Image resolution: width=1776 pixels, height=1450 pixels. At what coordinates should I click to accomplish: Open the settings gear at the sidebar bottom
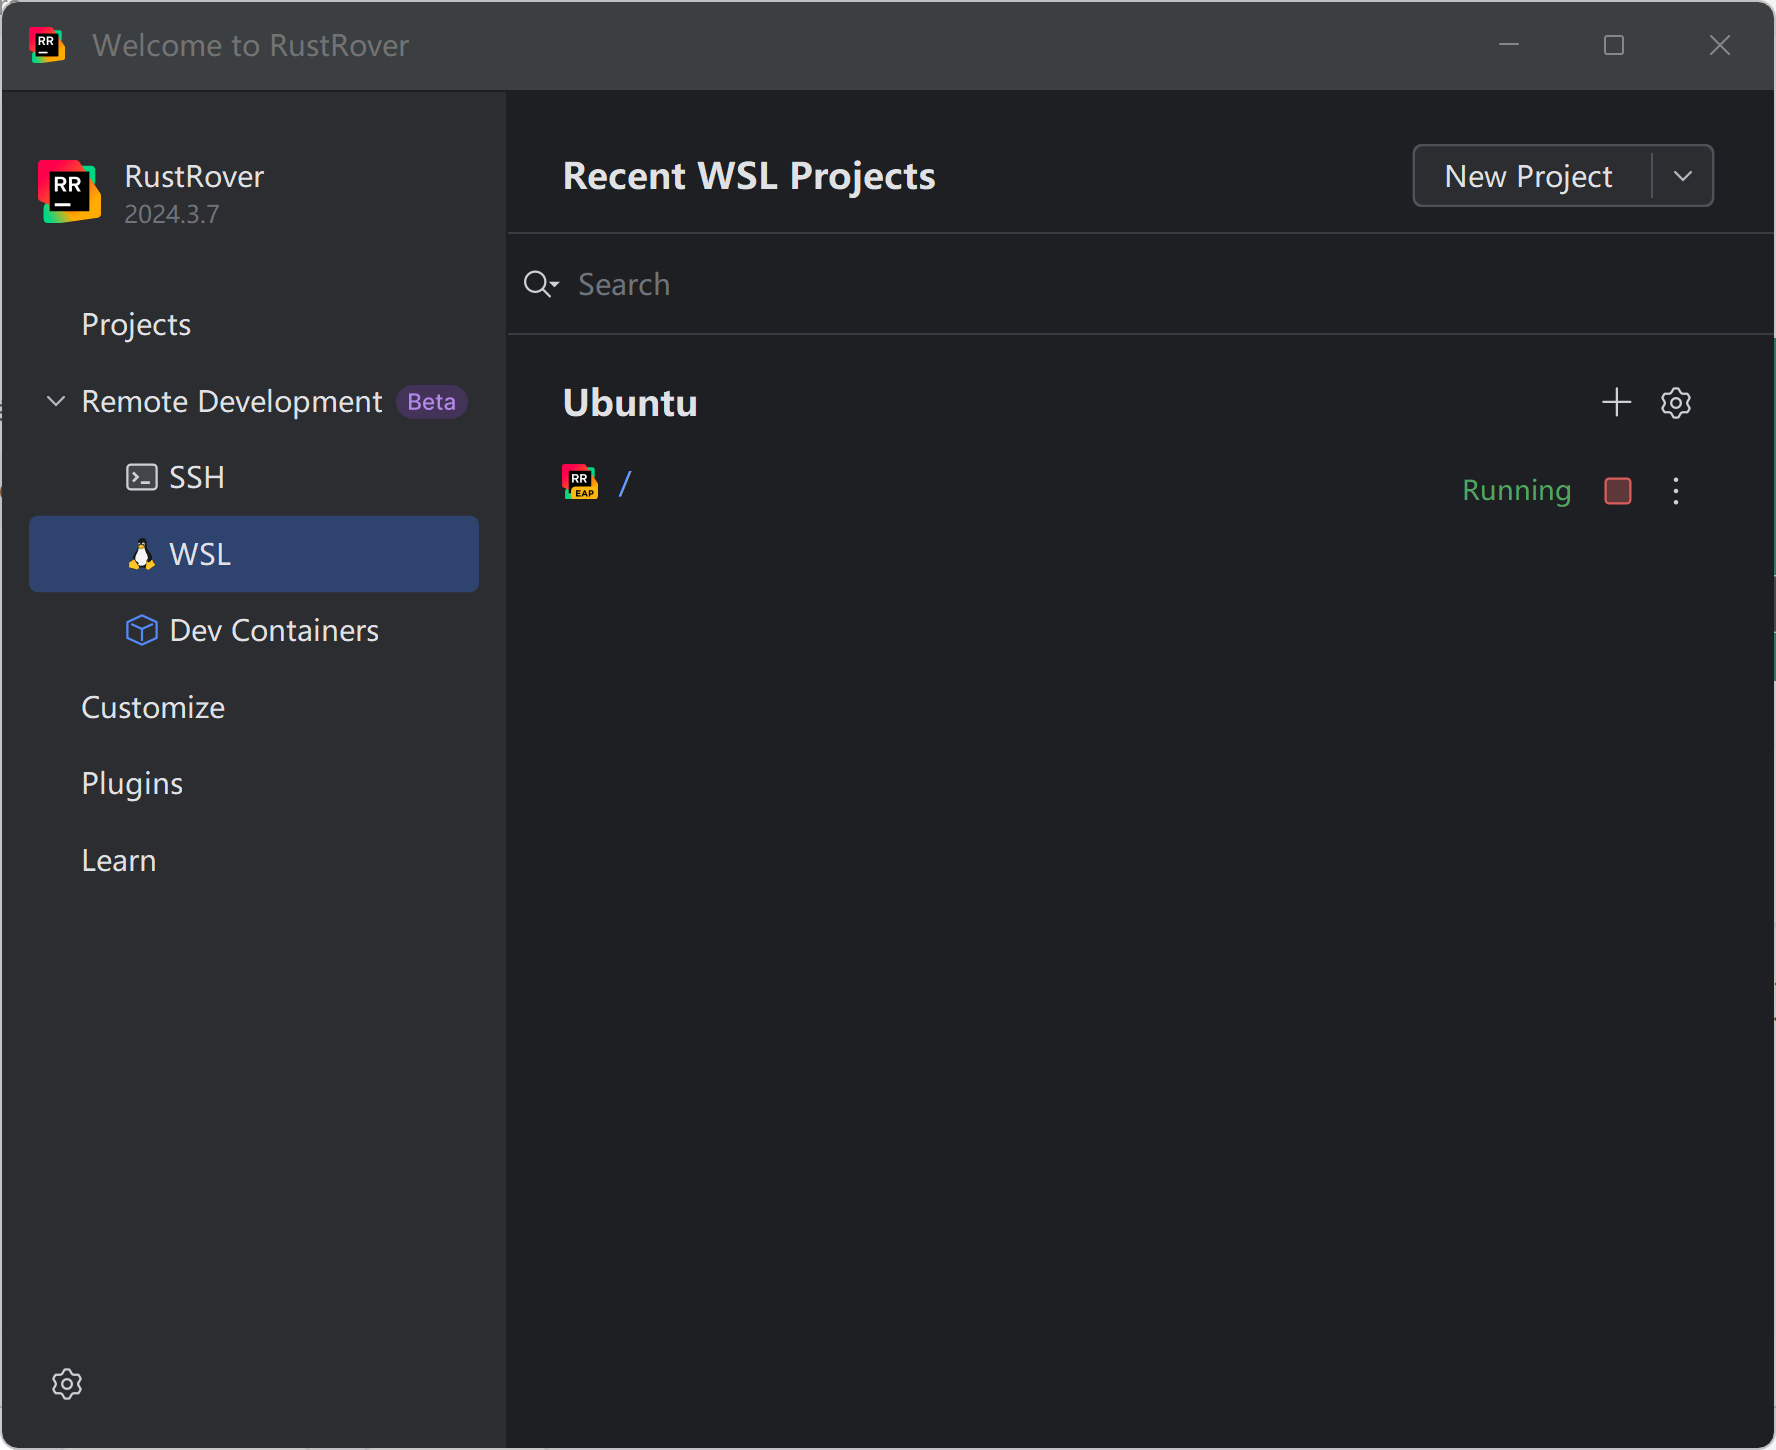(x=67, y=1384)
